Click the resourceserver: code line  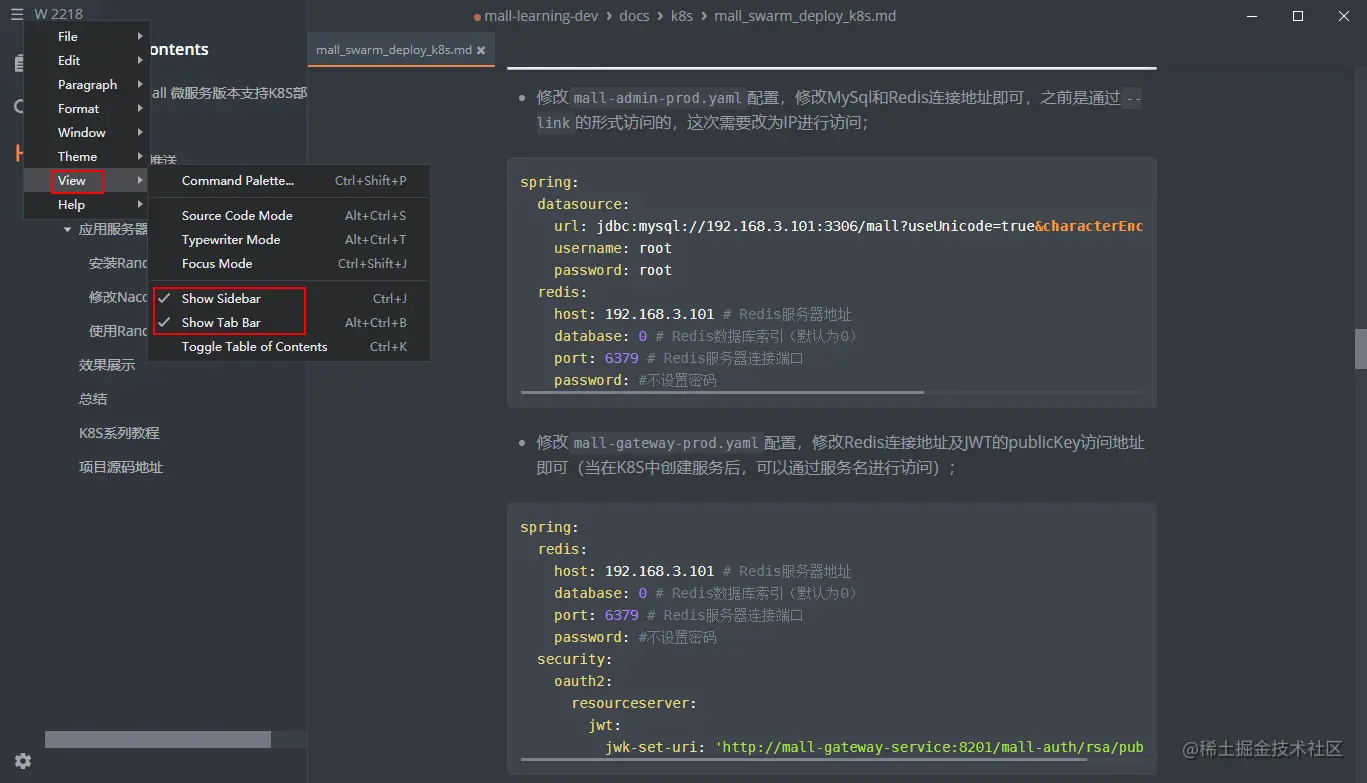point(634,703)
